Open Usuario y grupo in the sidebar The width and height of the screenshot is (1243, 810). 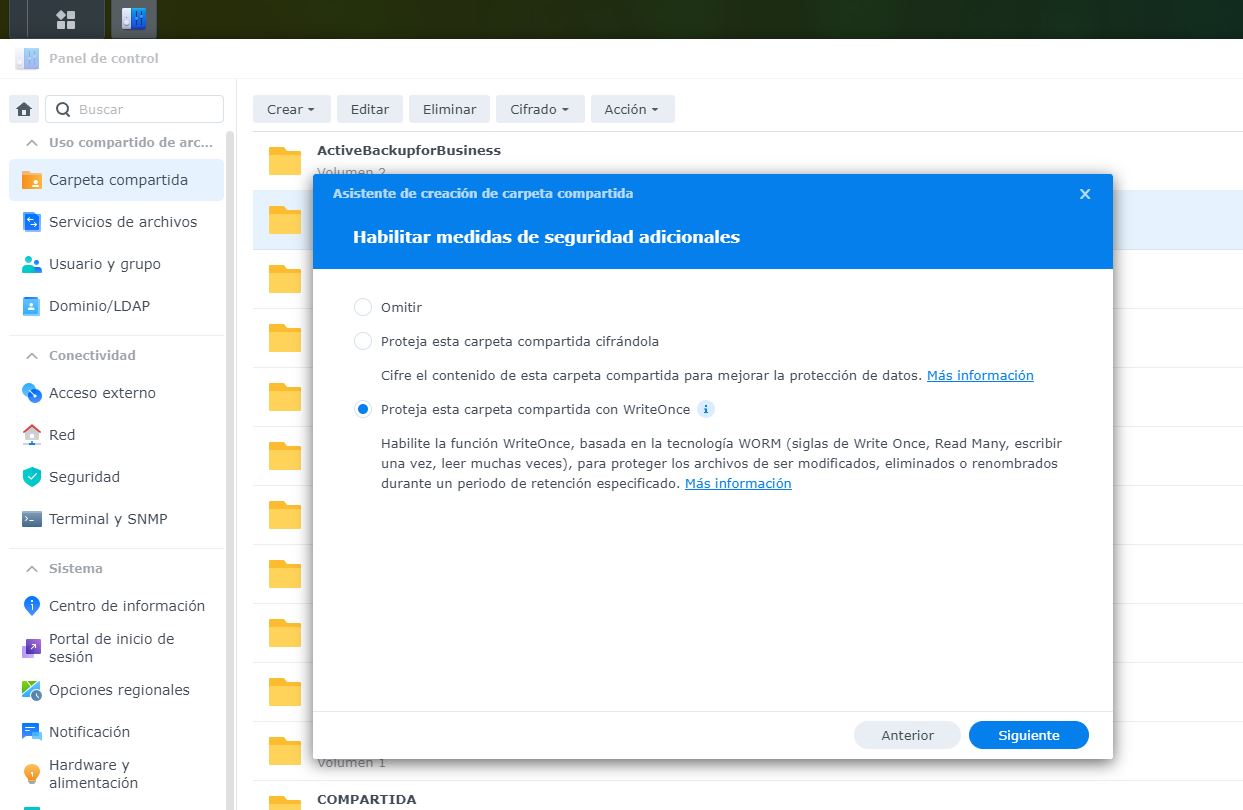click(116, 264)
